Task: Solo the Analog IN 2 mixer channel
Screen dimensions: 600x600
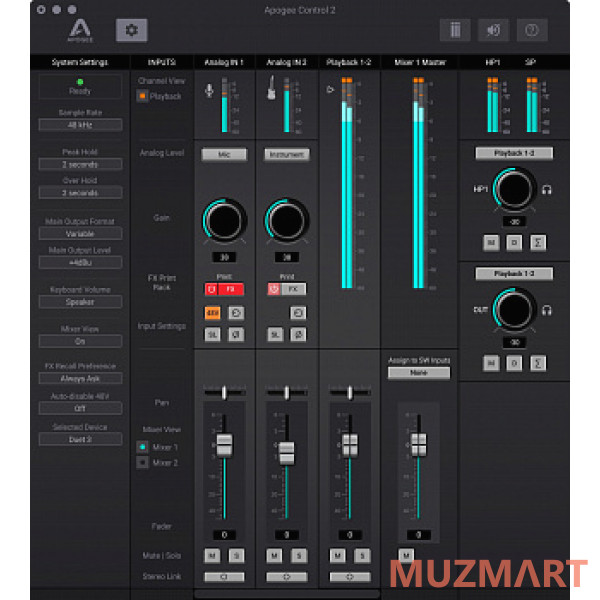Action: 299,556
